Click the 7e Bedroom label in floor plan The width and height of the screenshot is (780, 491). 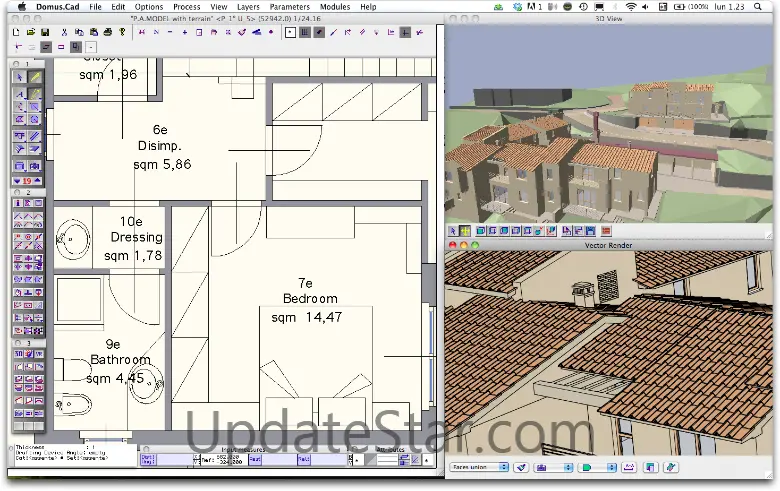[x=309, y=291]
